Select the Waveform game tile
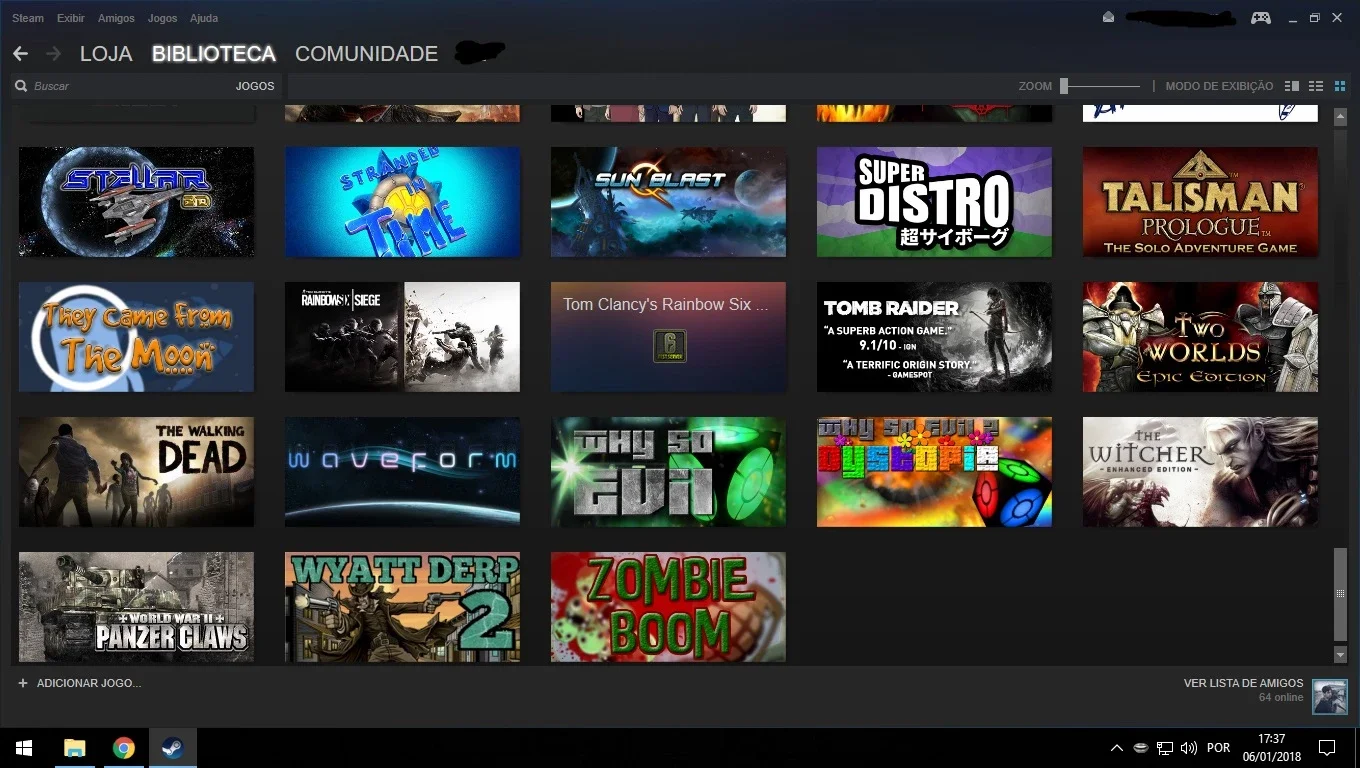The image size is (1360, 768). pos(402,472)
